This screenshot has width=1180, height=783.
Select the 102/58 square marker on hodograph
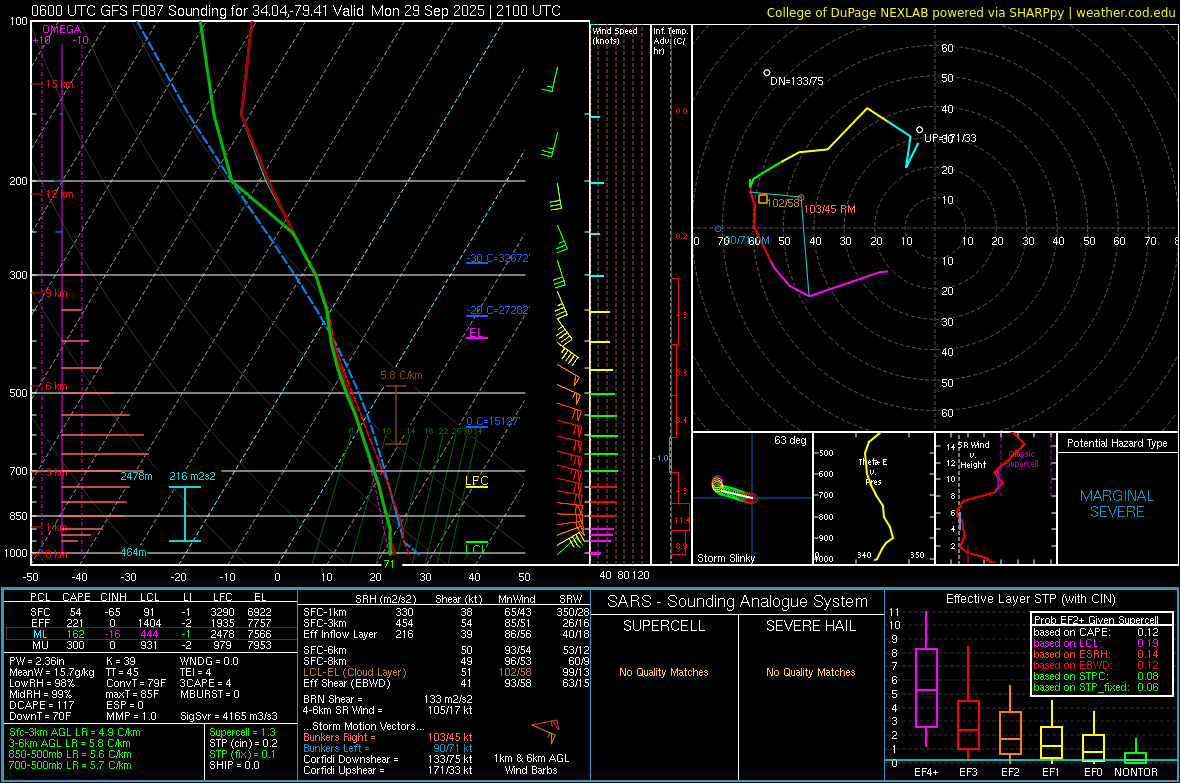pyautogui.click(x=763, y=200)
